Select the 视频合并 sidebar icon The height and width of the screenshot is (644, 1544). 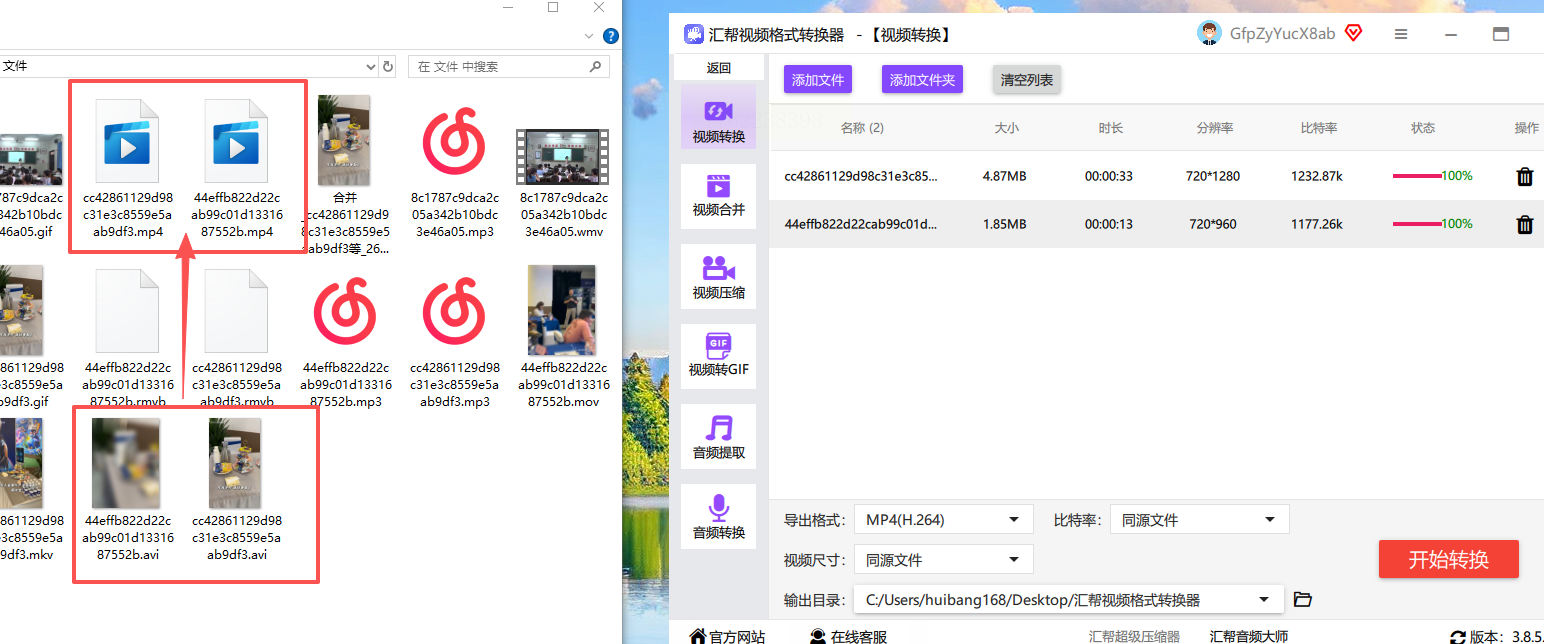[719, 195]
